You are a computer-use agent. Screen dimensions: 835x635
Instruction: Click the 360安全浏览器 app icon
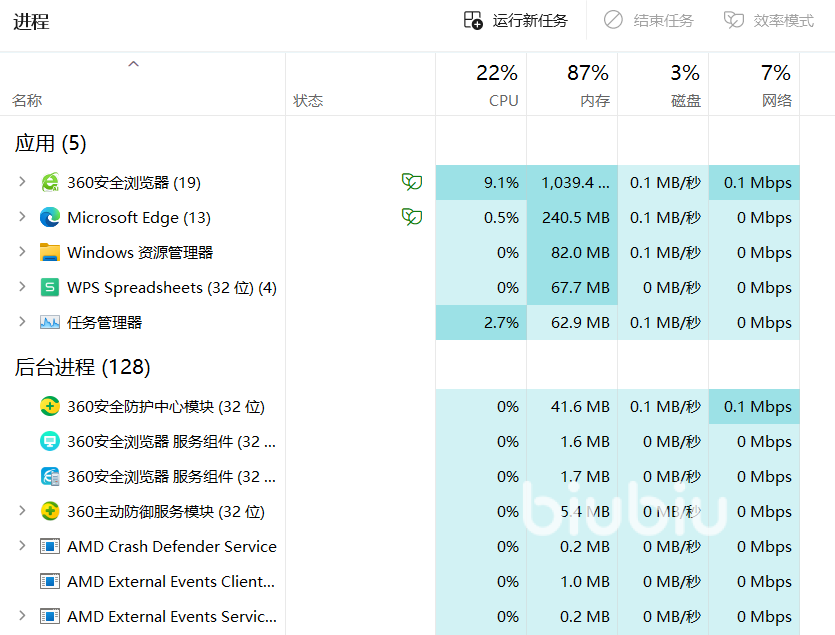pyautogui.click(x=50, y=182)
